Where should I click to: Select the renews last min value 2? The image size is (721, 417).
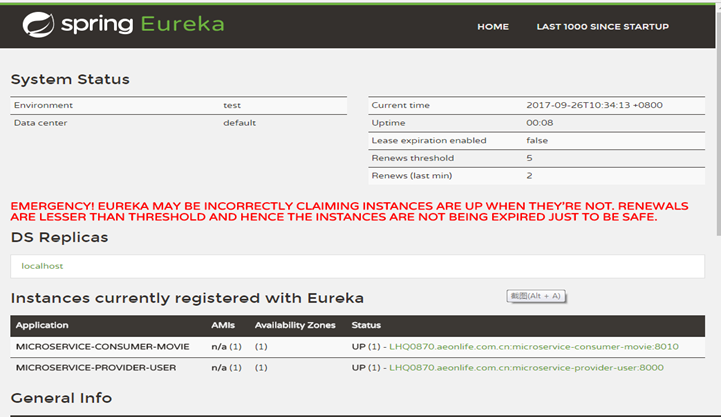[529, 175]
